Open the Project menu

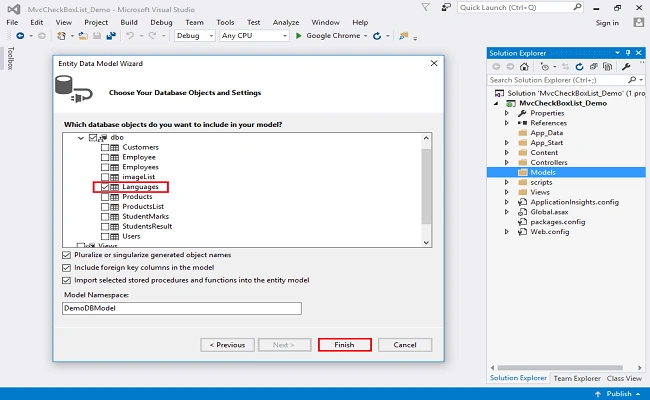96,22
